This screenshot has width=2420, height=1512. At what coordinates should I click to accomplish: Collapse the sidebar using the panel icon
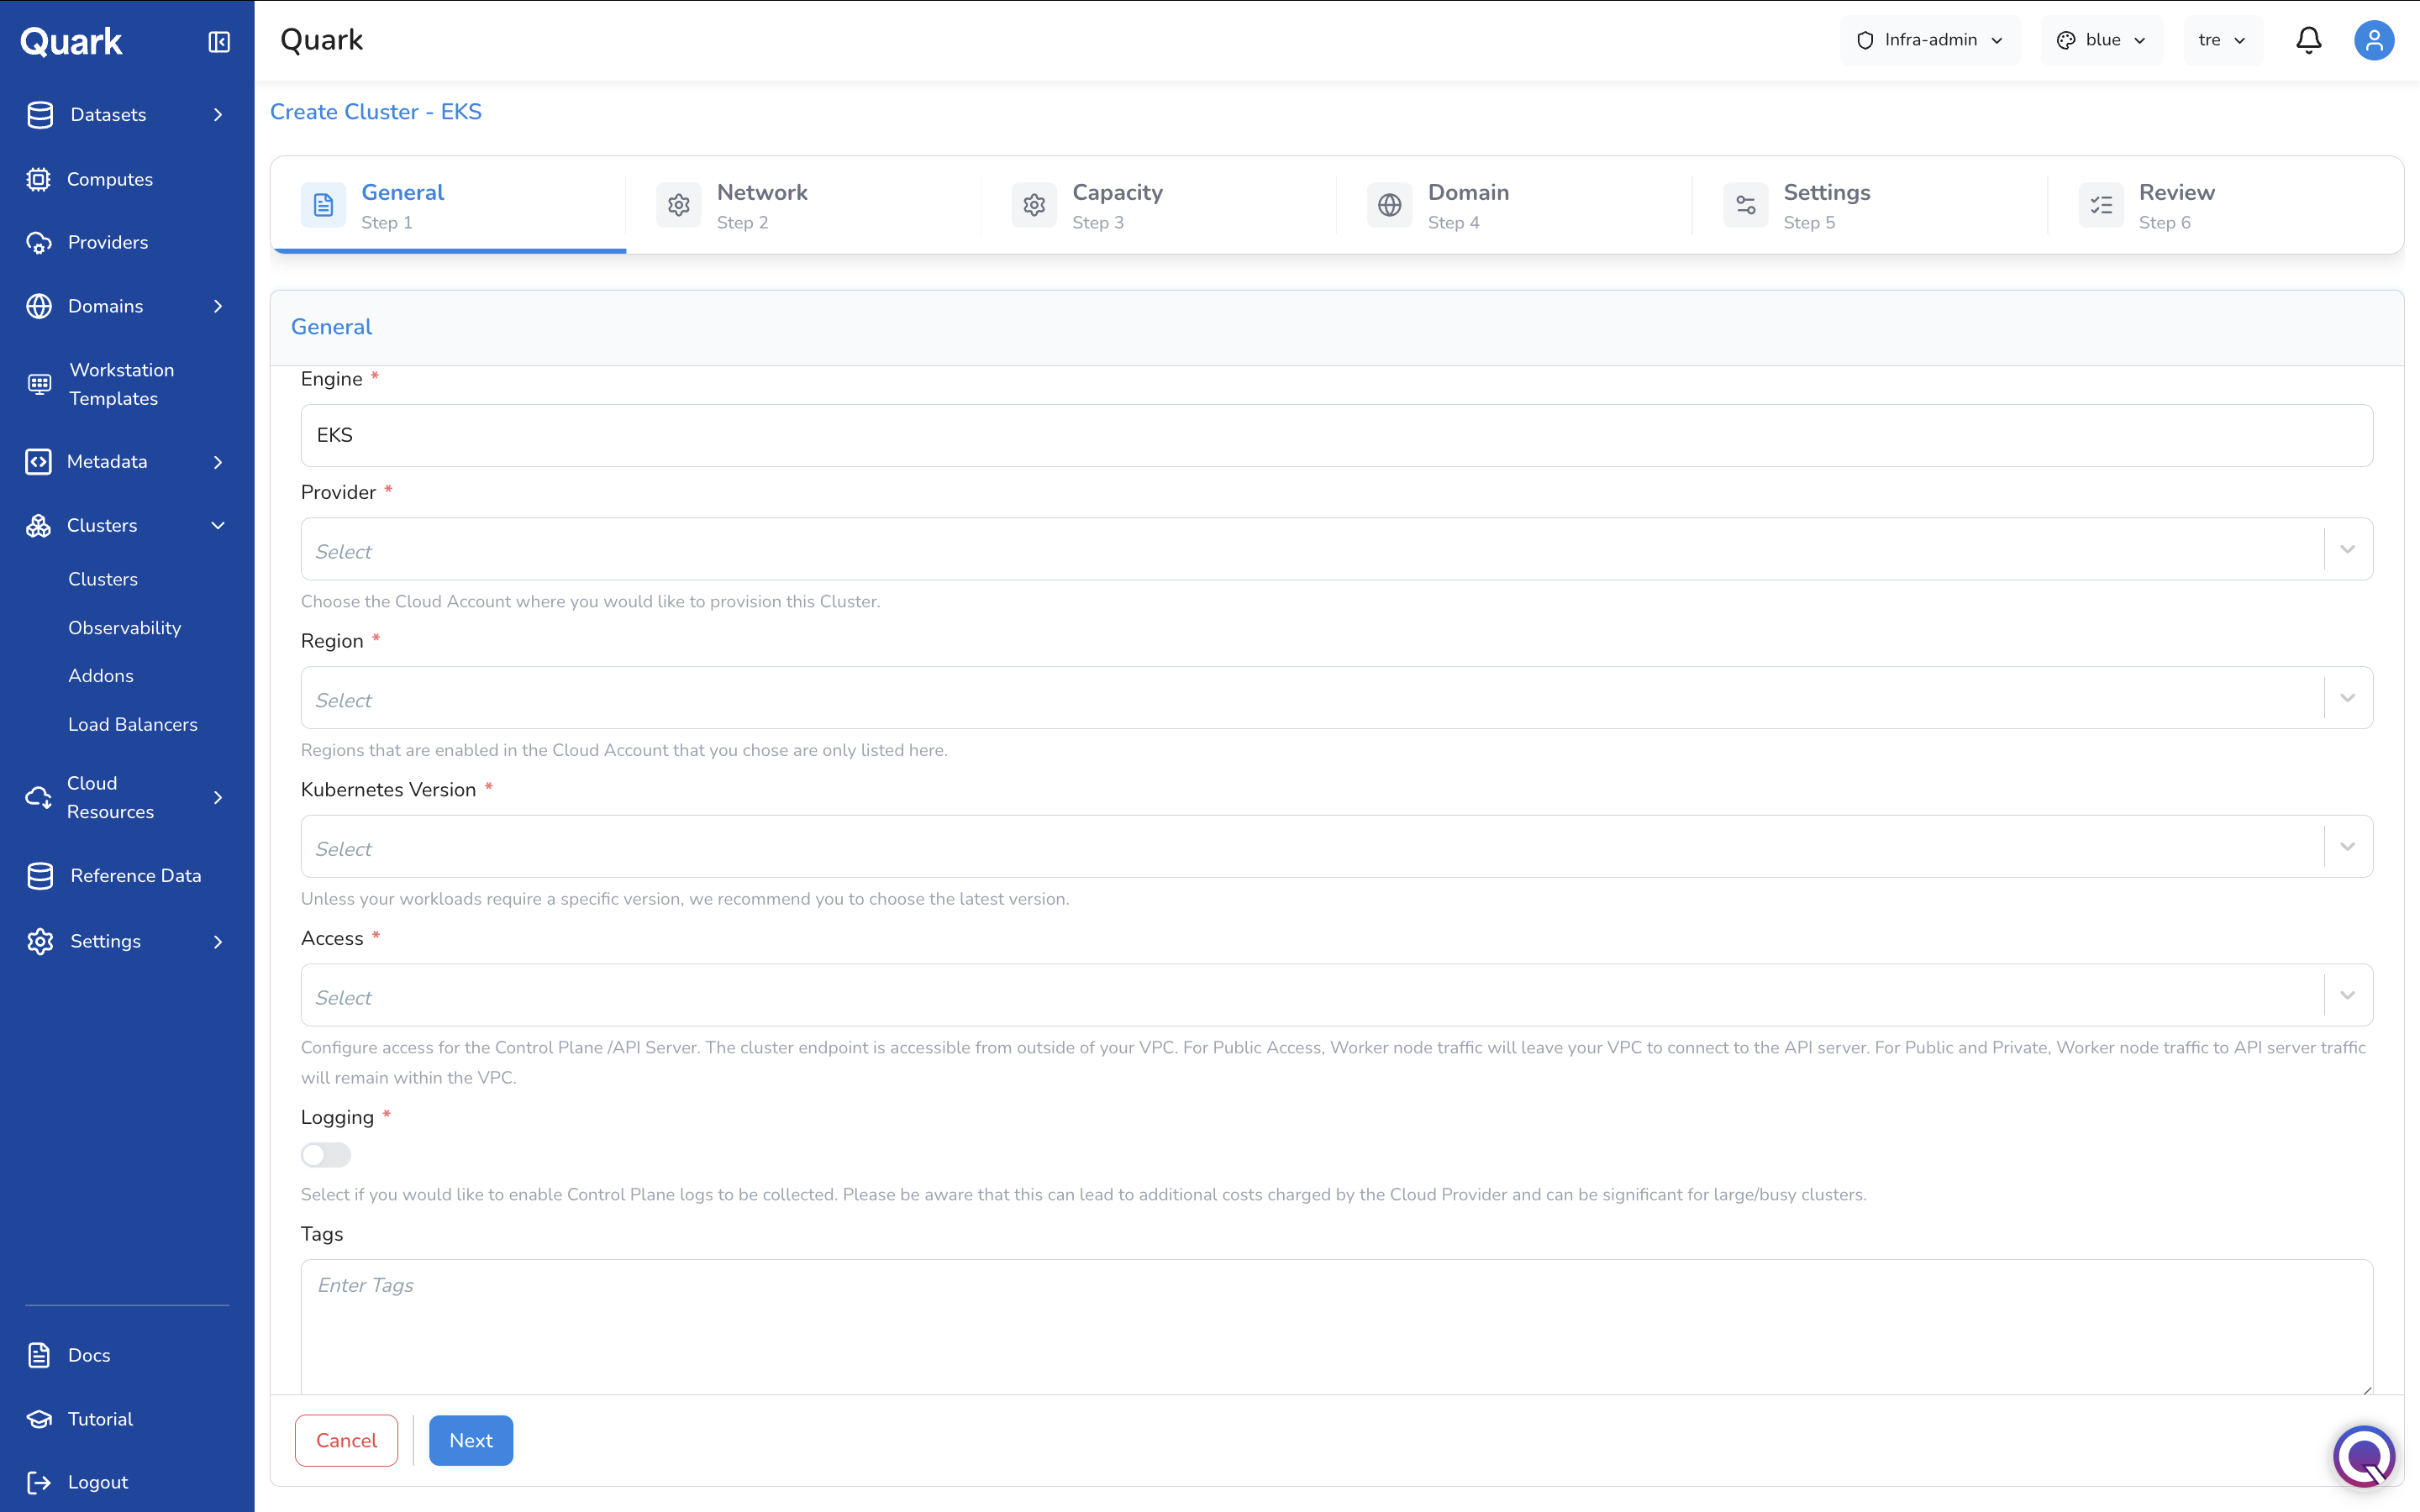pyautogui.click(x=219, y=41)
